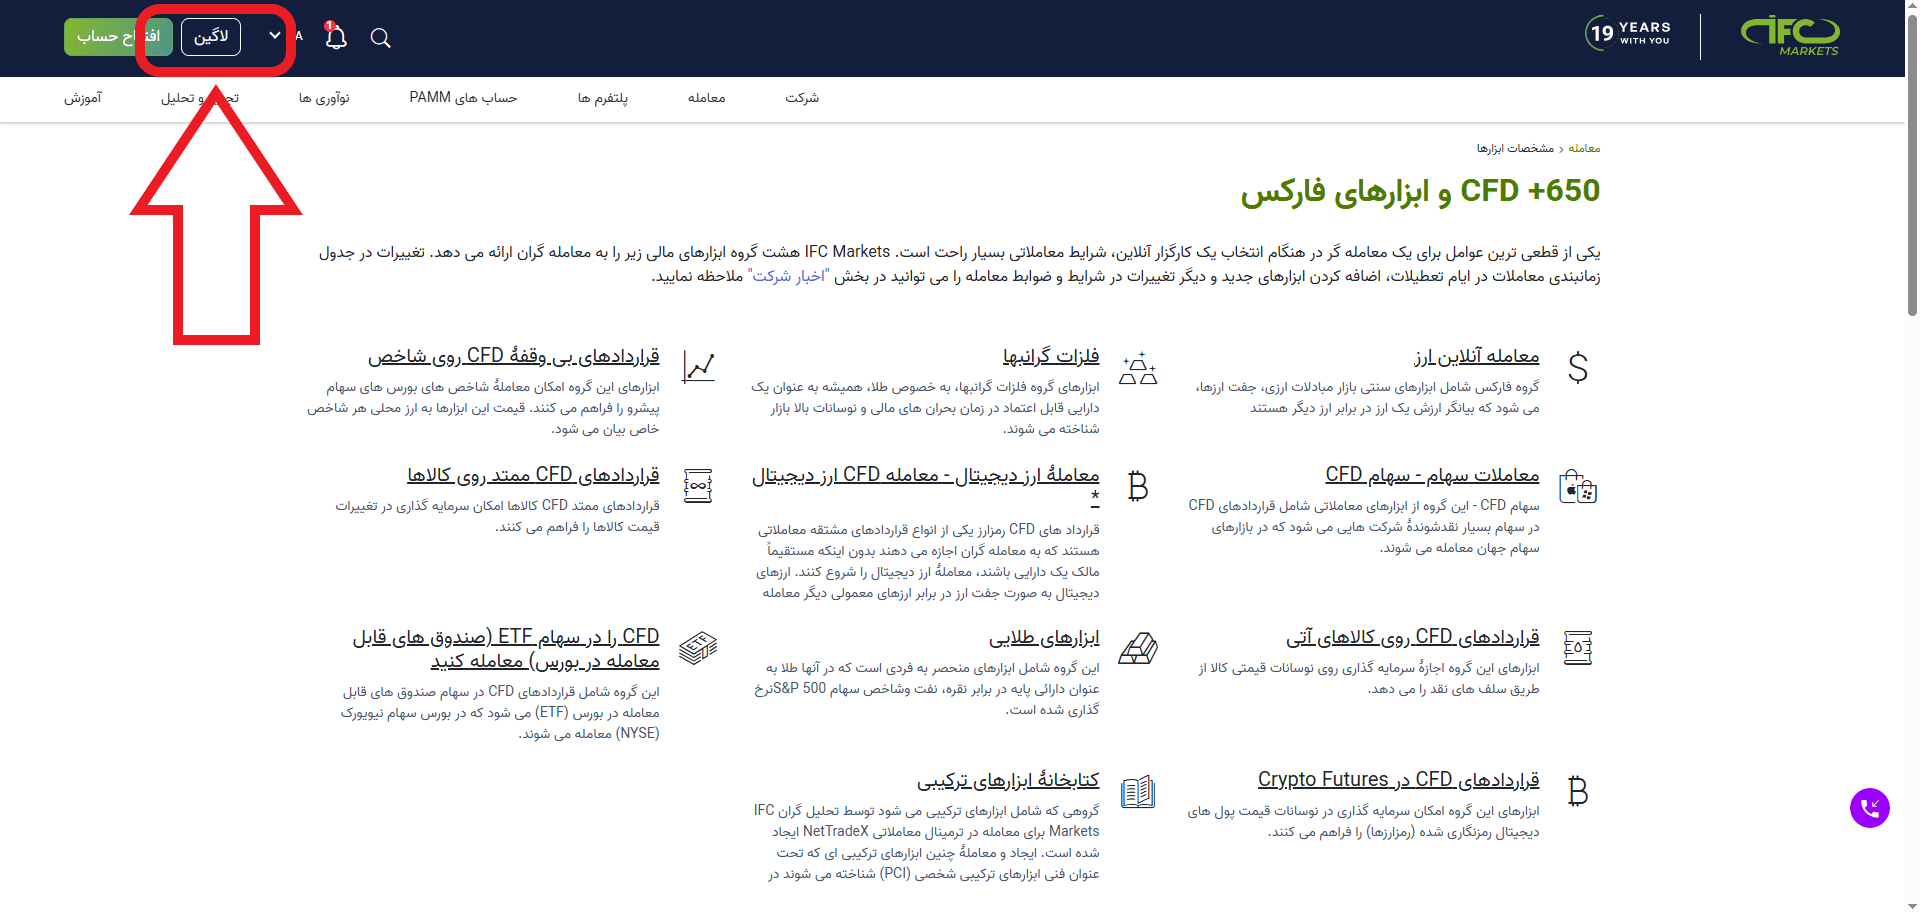Open the شرکت navigation menu
Viewport: 1920px width, 912px height.
[801, 98]
